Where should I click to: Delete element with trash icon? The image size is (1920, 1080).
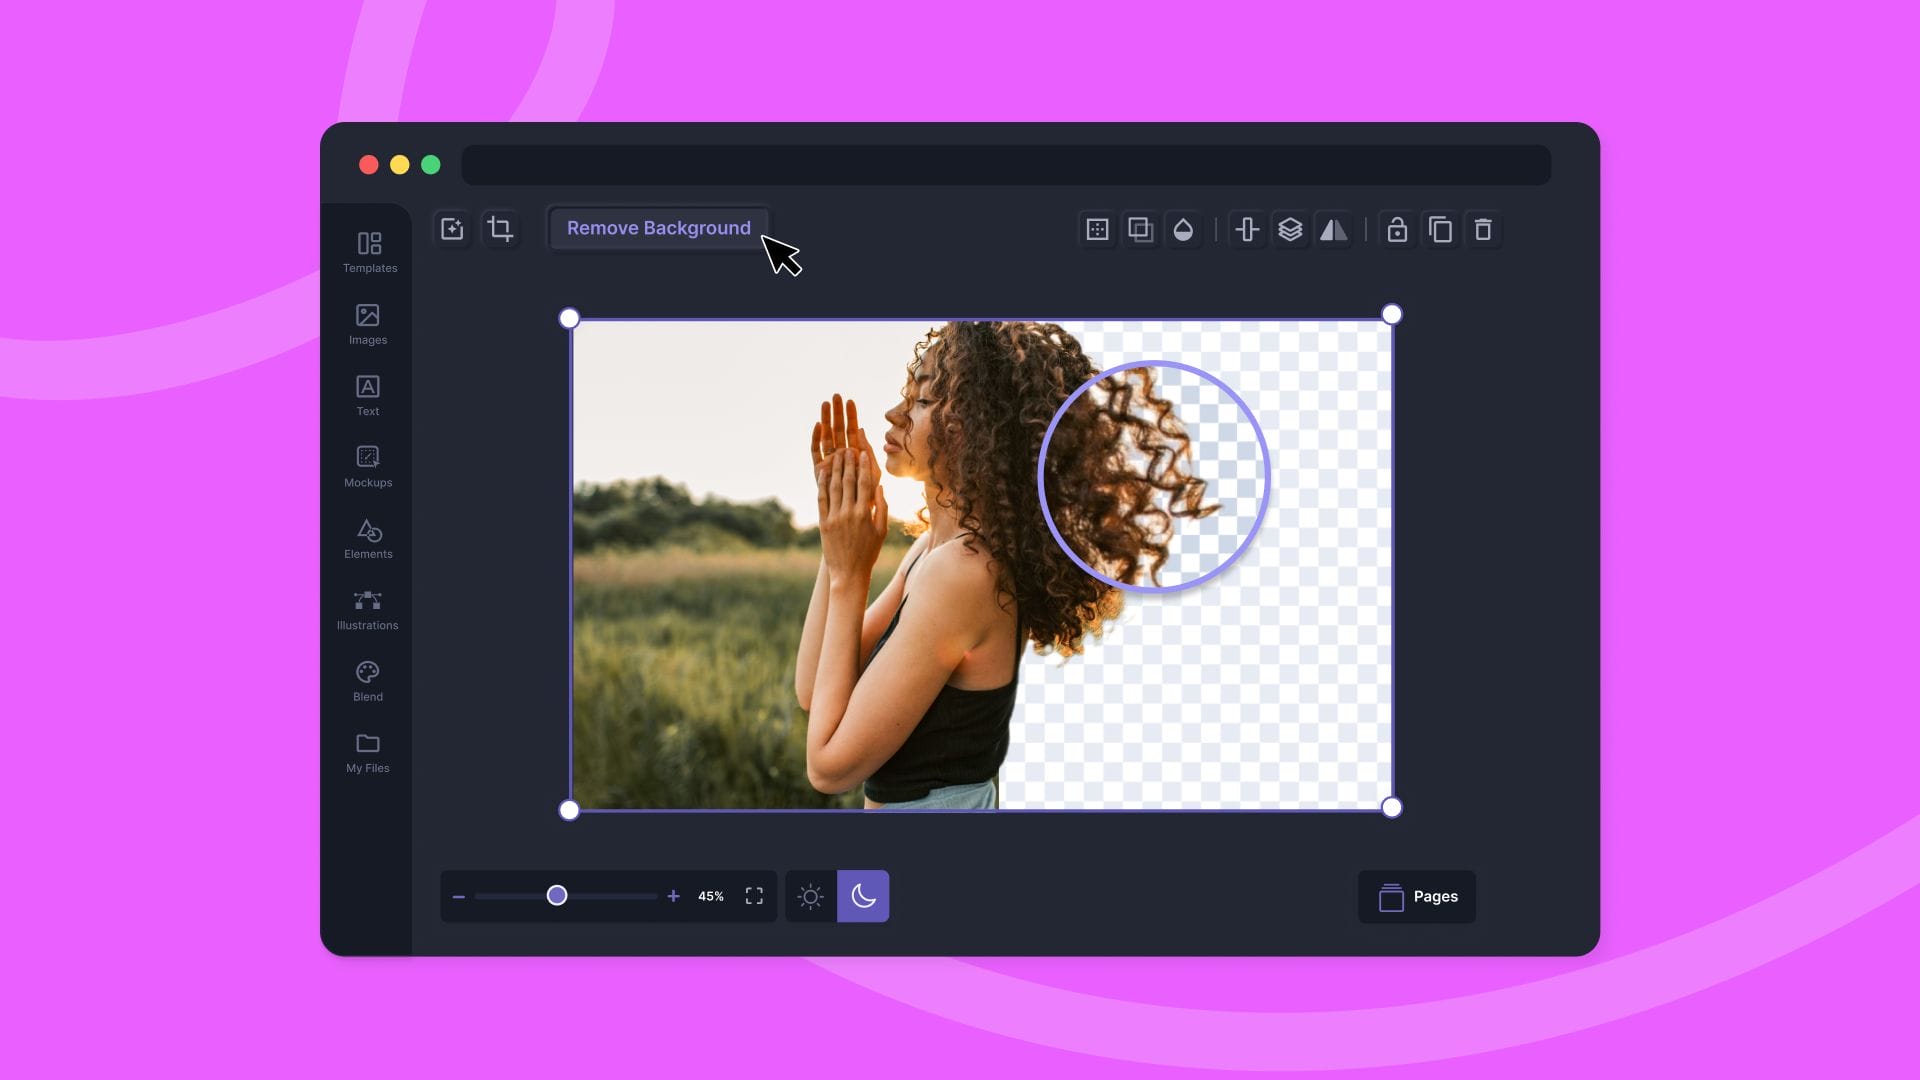1483,230
